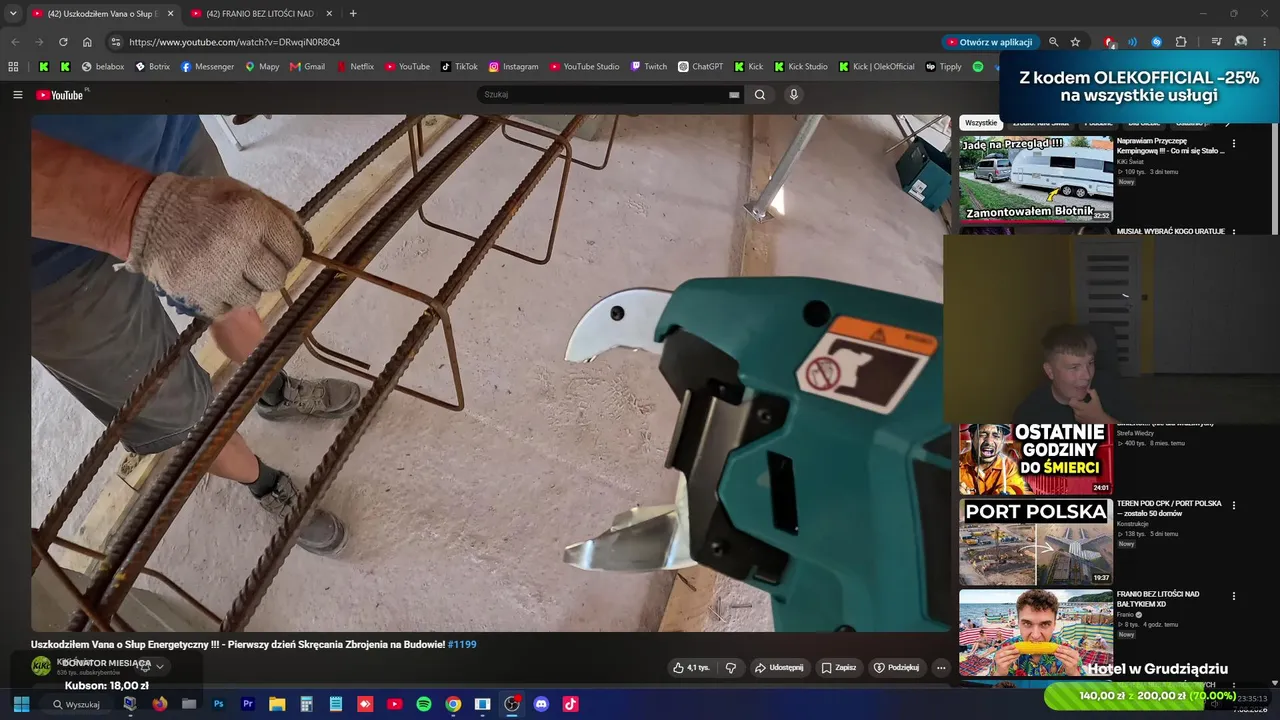Click the title Naprawiam Przyczepę Kempingową
This screenshot has width=1280, height=720.
(x=1170, y=146)
